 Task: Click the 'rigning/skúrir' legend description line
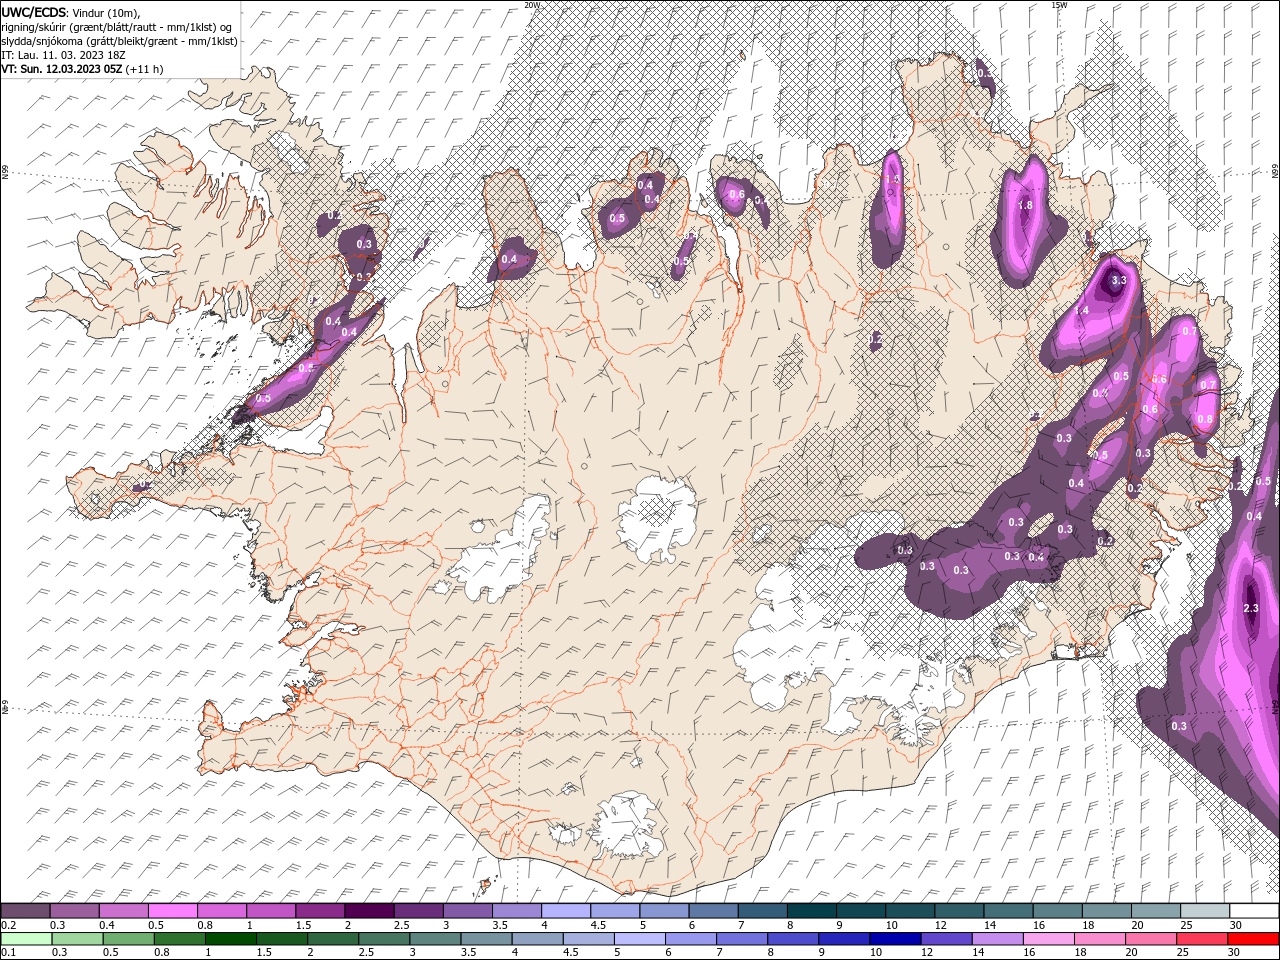coord(117,27)
